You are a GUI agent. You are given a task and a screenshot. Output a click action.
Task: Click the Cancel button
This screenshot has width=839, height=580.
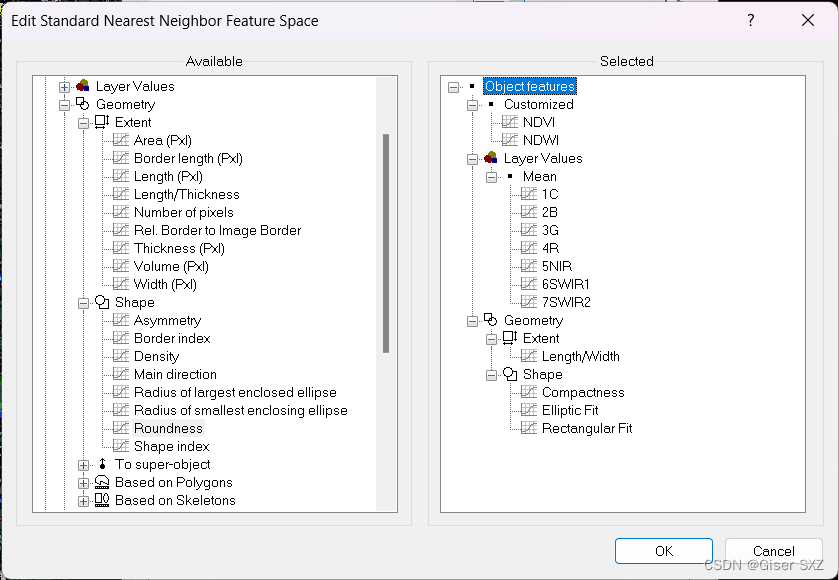click(773, 551)
